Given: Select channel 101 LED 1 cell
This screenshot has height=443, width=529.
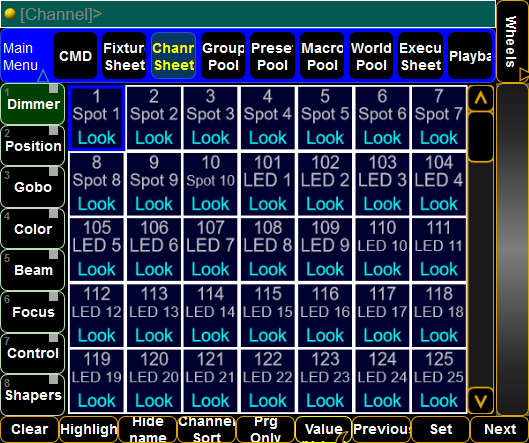Looking at the screenshot, I should pos(268,184).
